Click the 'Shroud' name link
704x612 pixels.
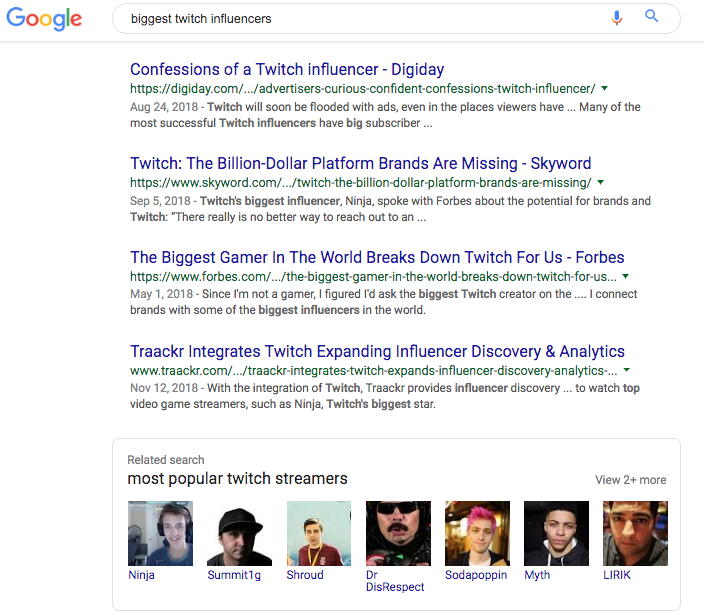point(305,575)
